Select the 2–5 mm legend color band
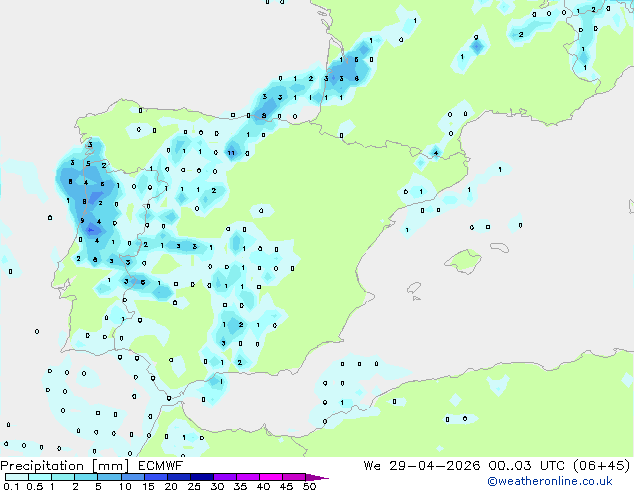Image resolution: width=634 pixels, height=490 pixels. (86, 477)
